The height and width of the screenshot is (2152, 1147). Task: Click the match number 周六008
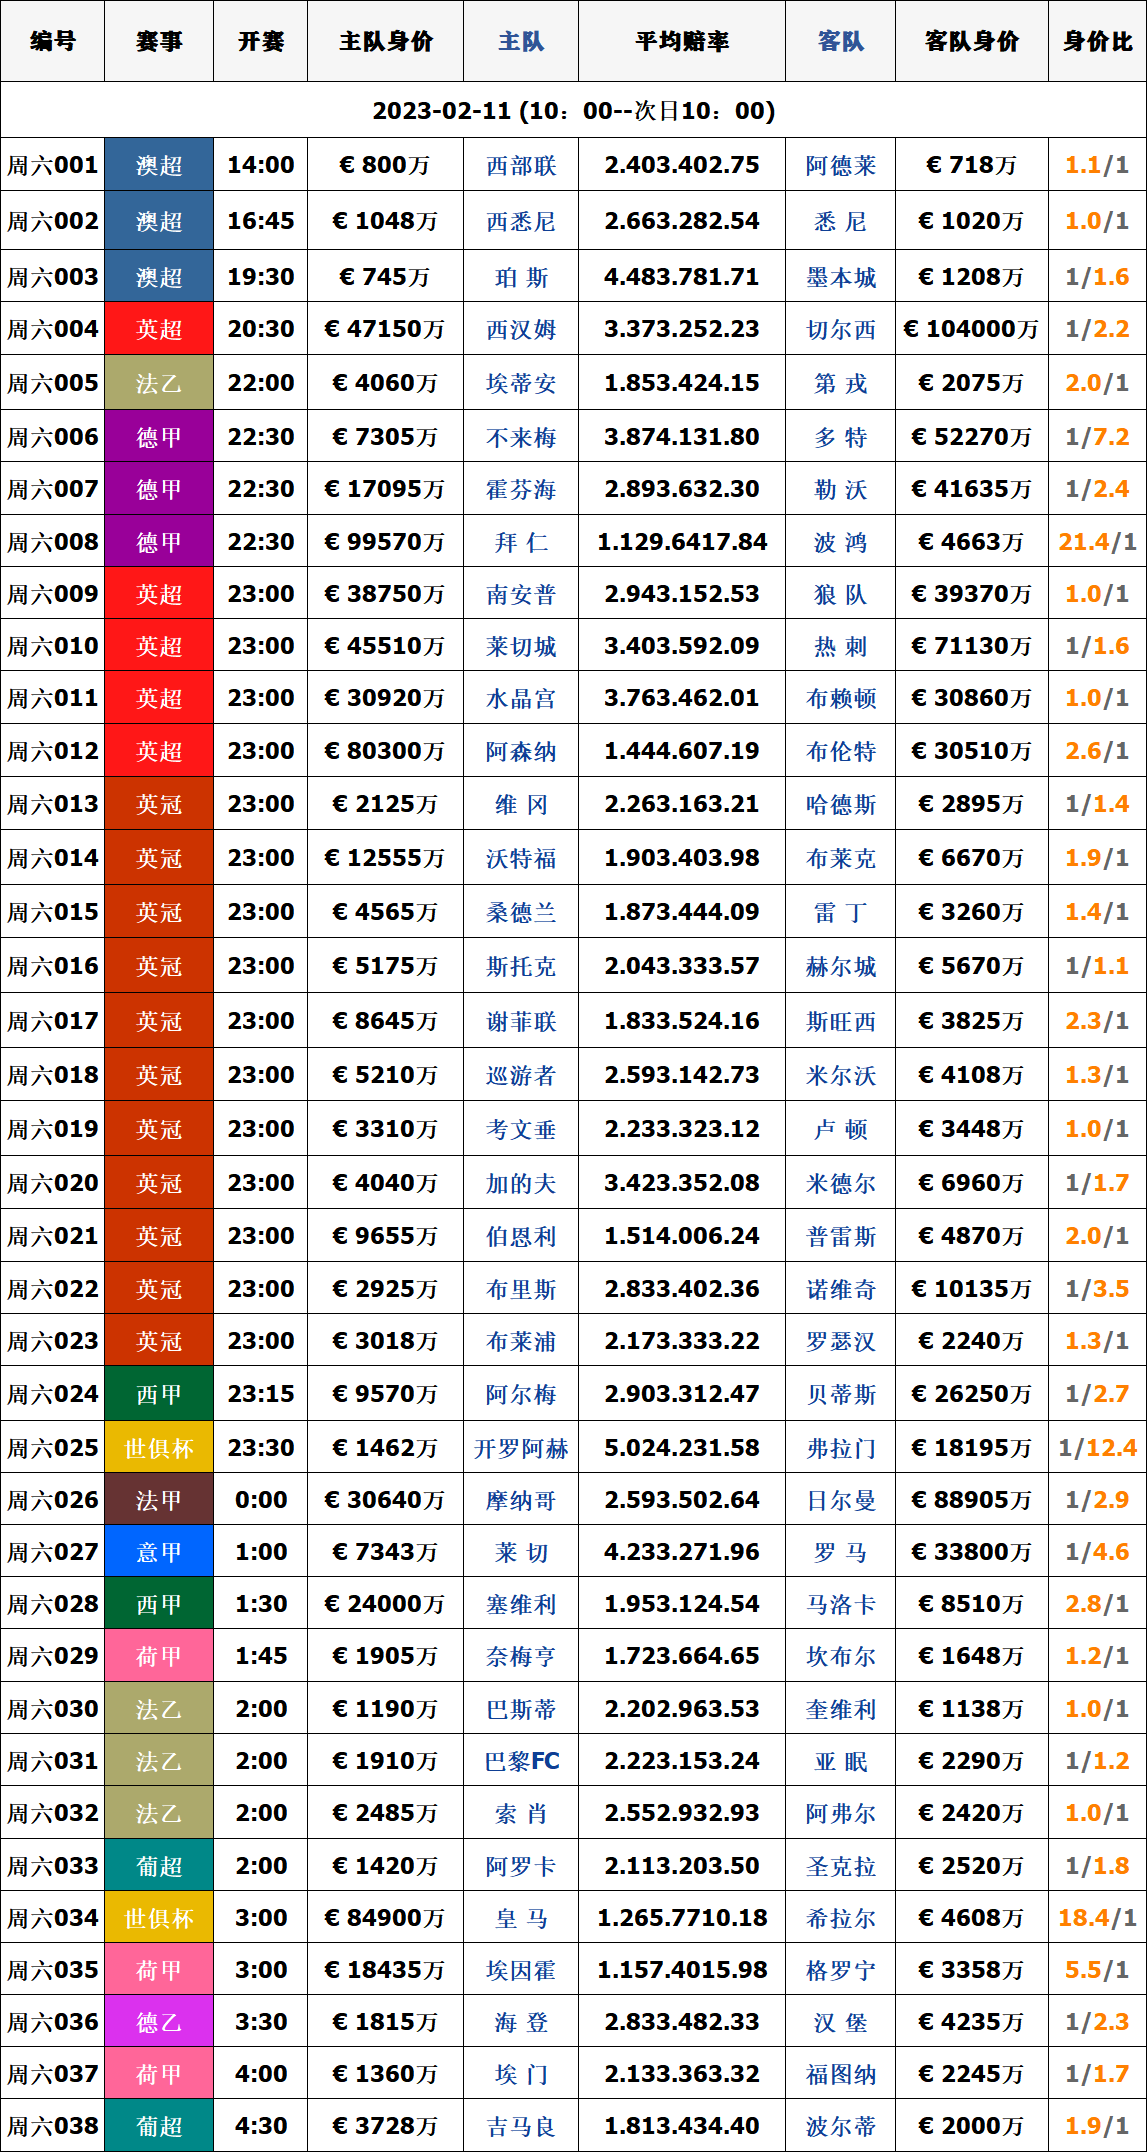[53, 542]
